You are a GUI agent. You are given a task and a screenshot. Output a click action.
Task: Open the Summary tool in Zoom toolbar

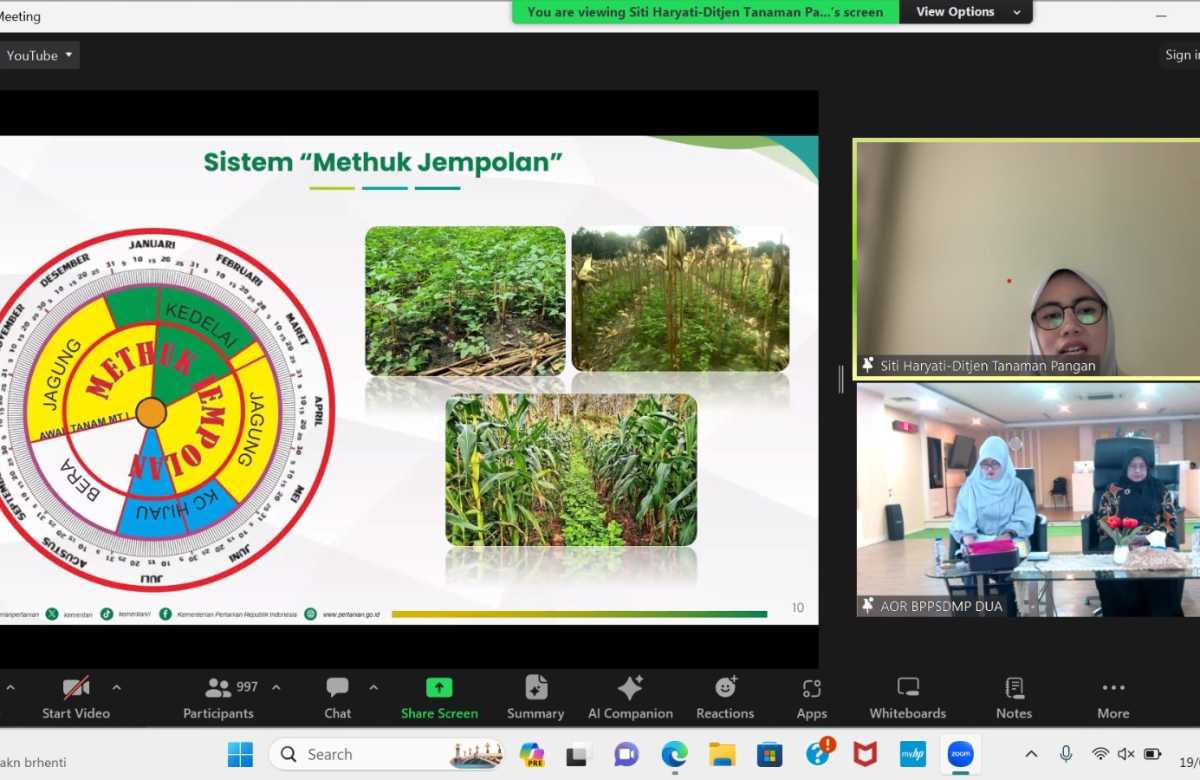pos(535,697)
